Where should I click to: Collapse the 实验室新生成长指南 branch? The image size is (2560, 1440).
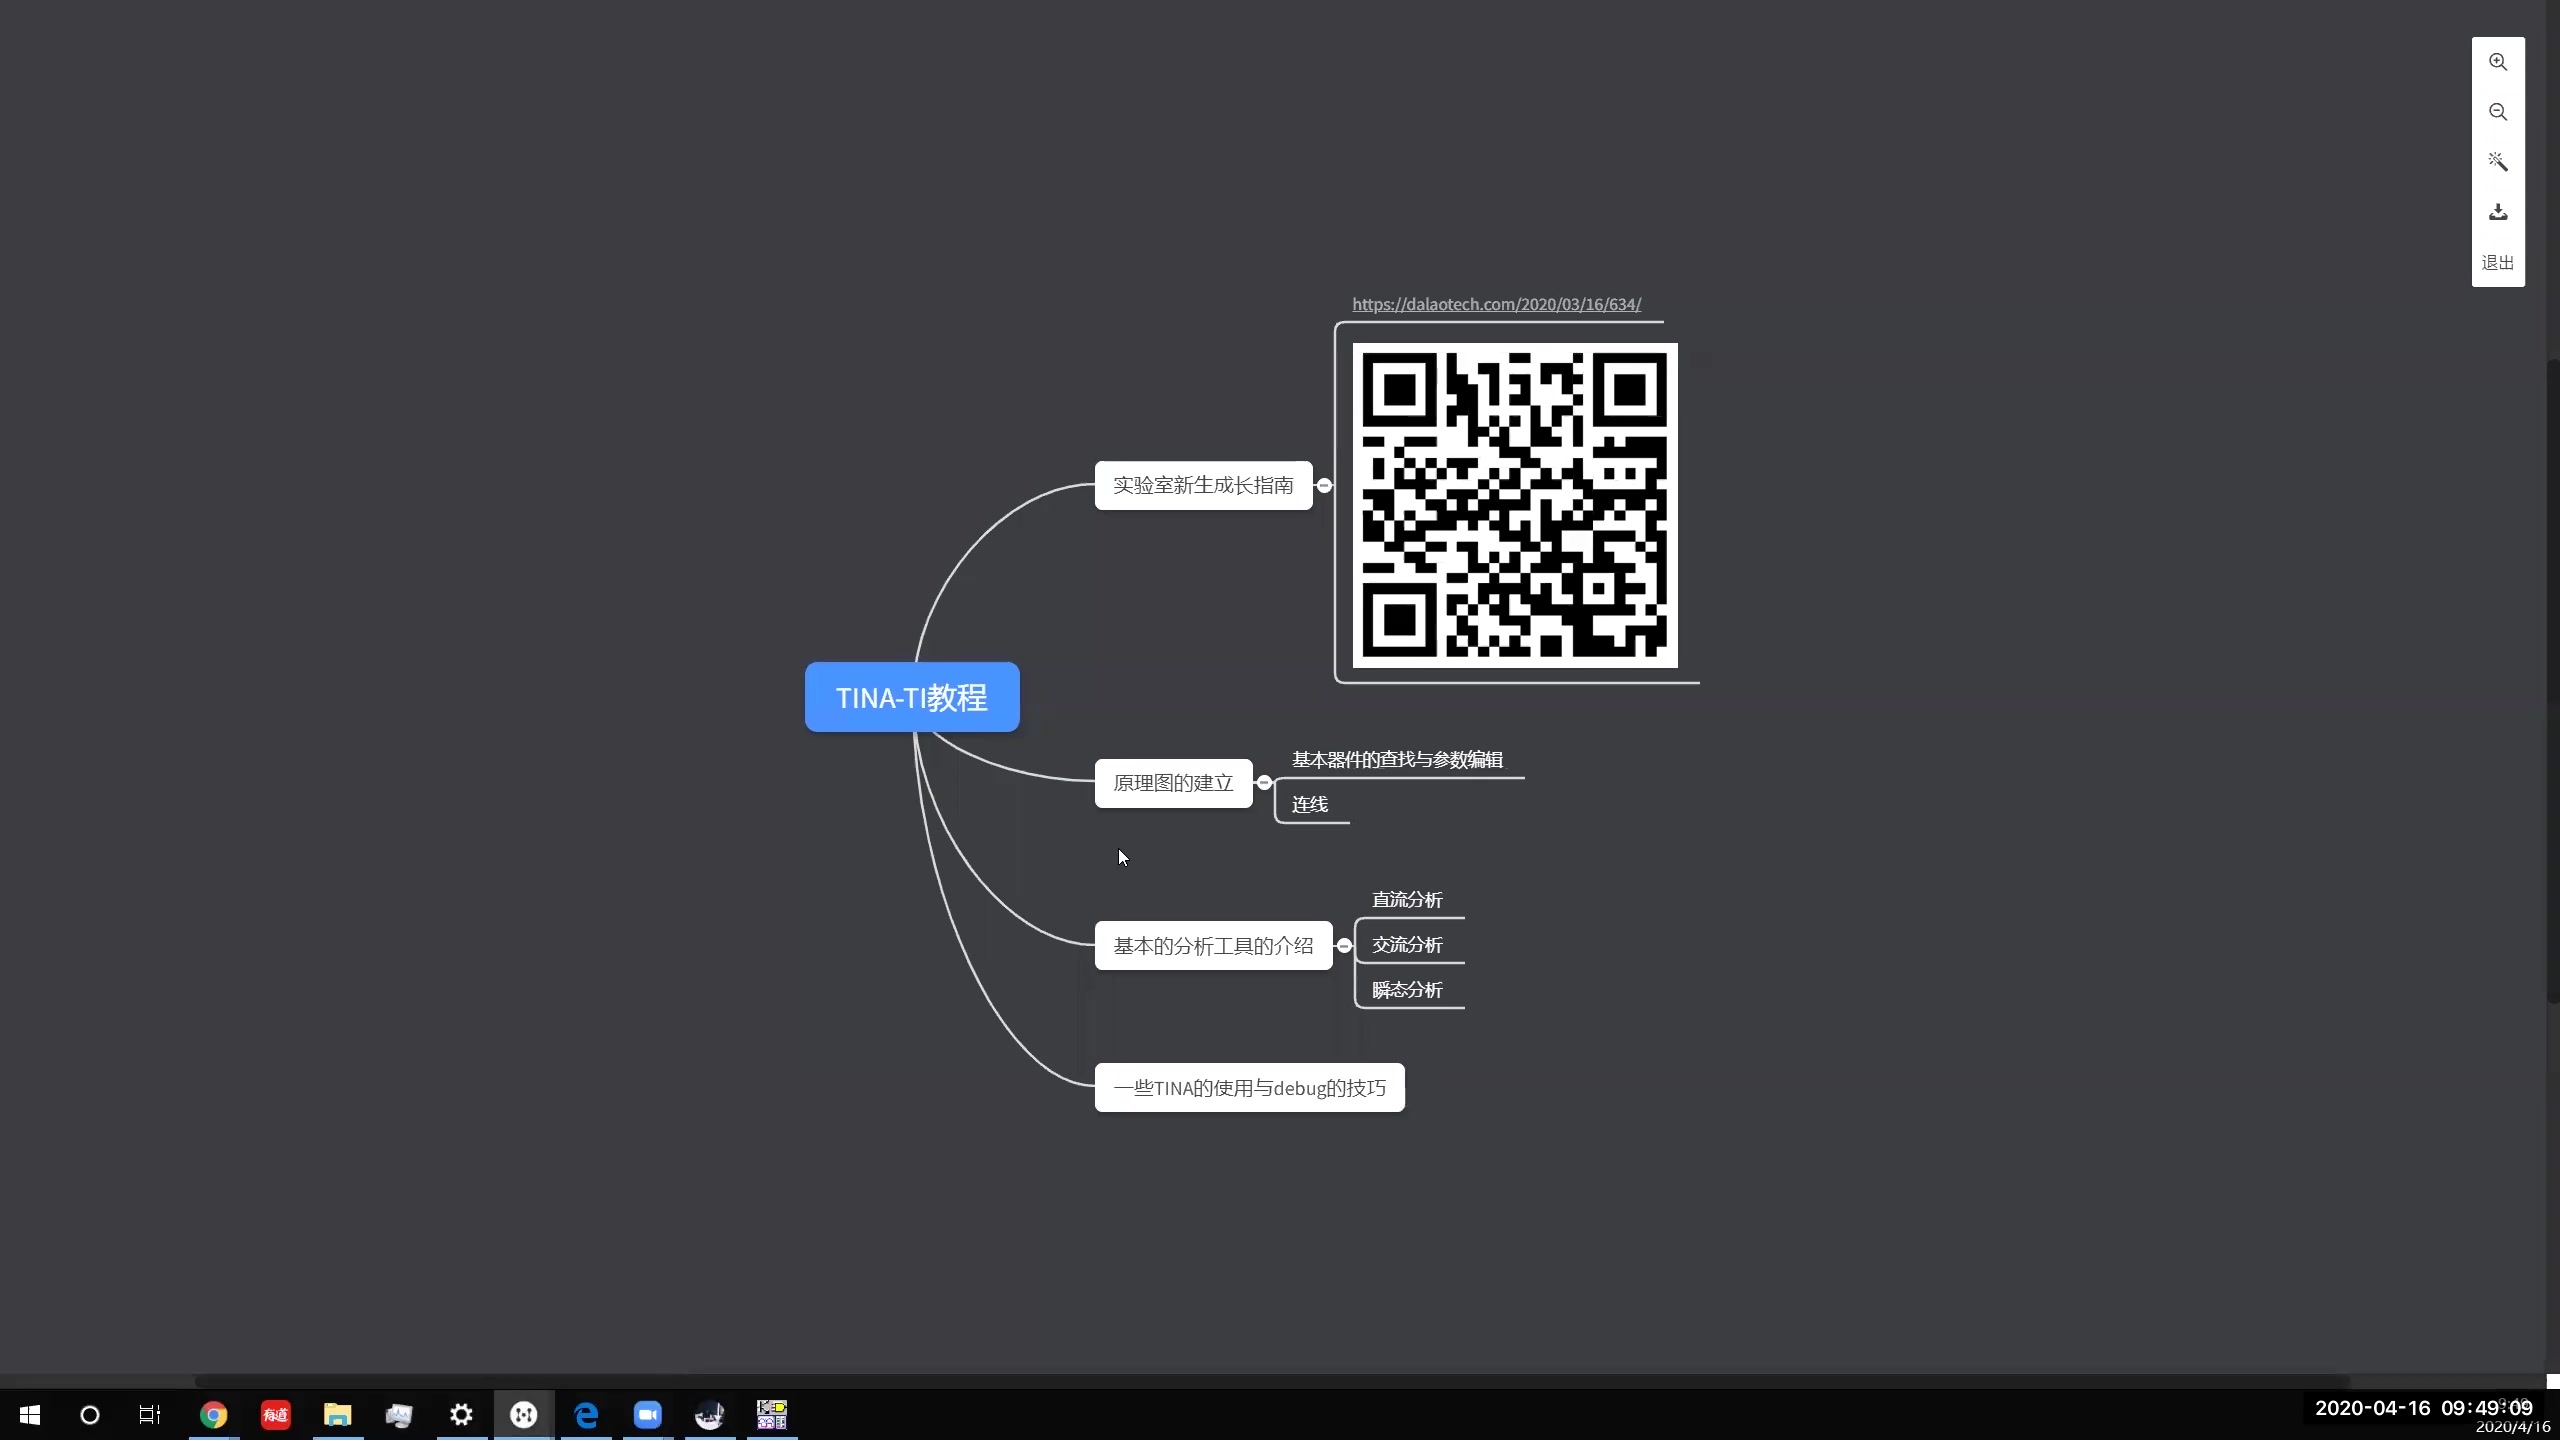1324,485
